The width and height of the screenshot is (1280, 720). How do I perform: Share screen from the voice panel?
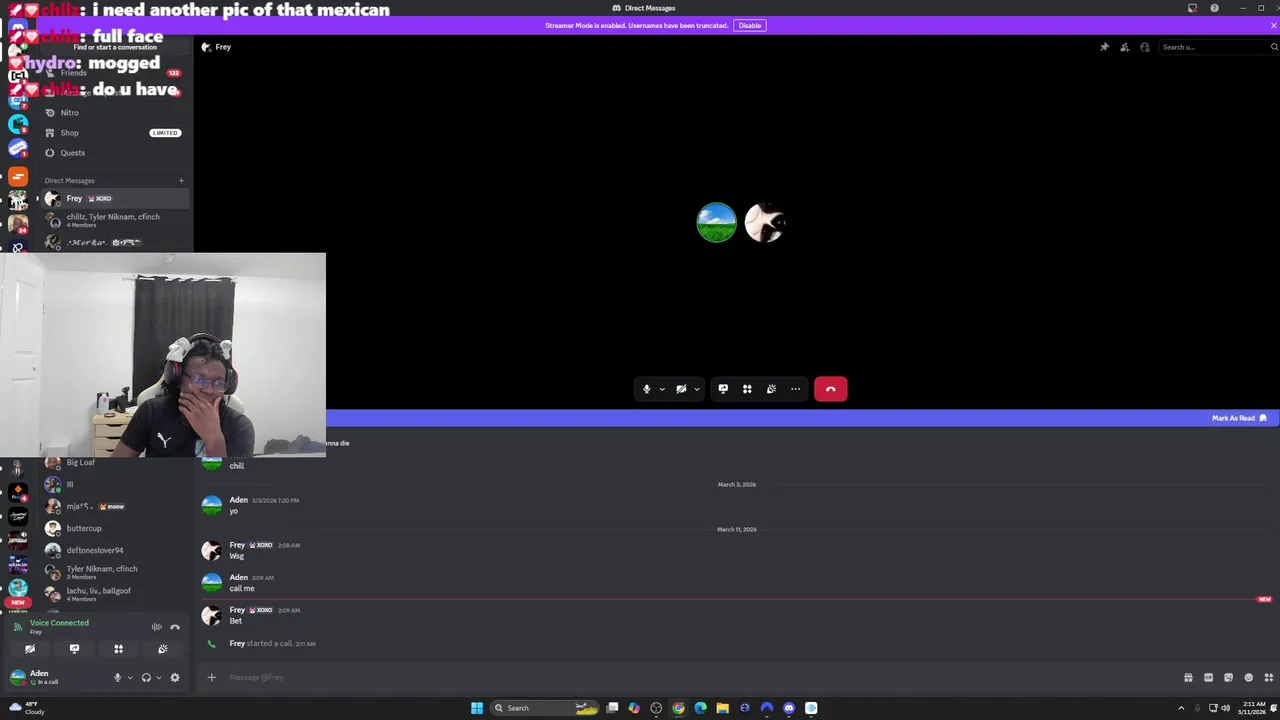(x=74, y=649)
